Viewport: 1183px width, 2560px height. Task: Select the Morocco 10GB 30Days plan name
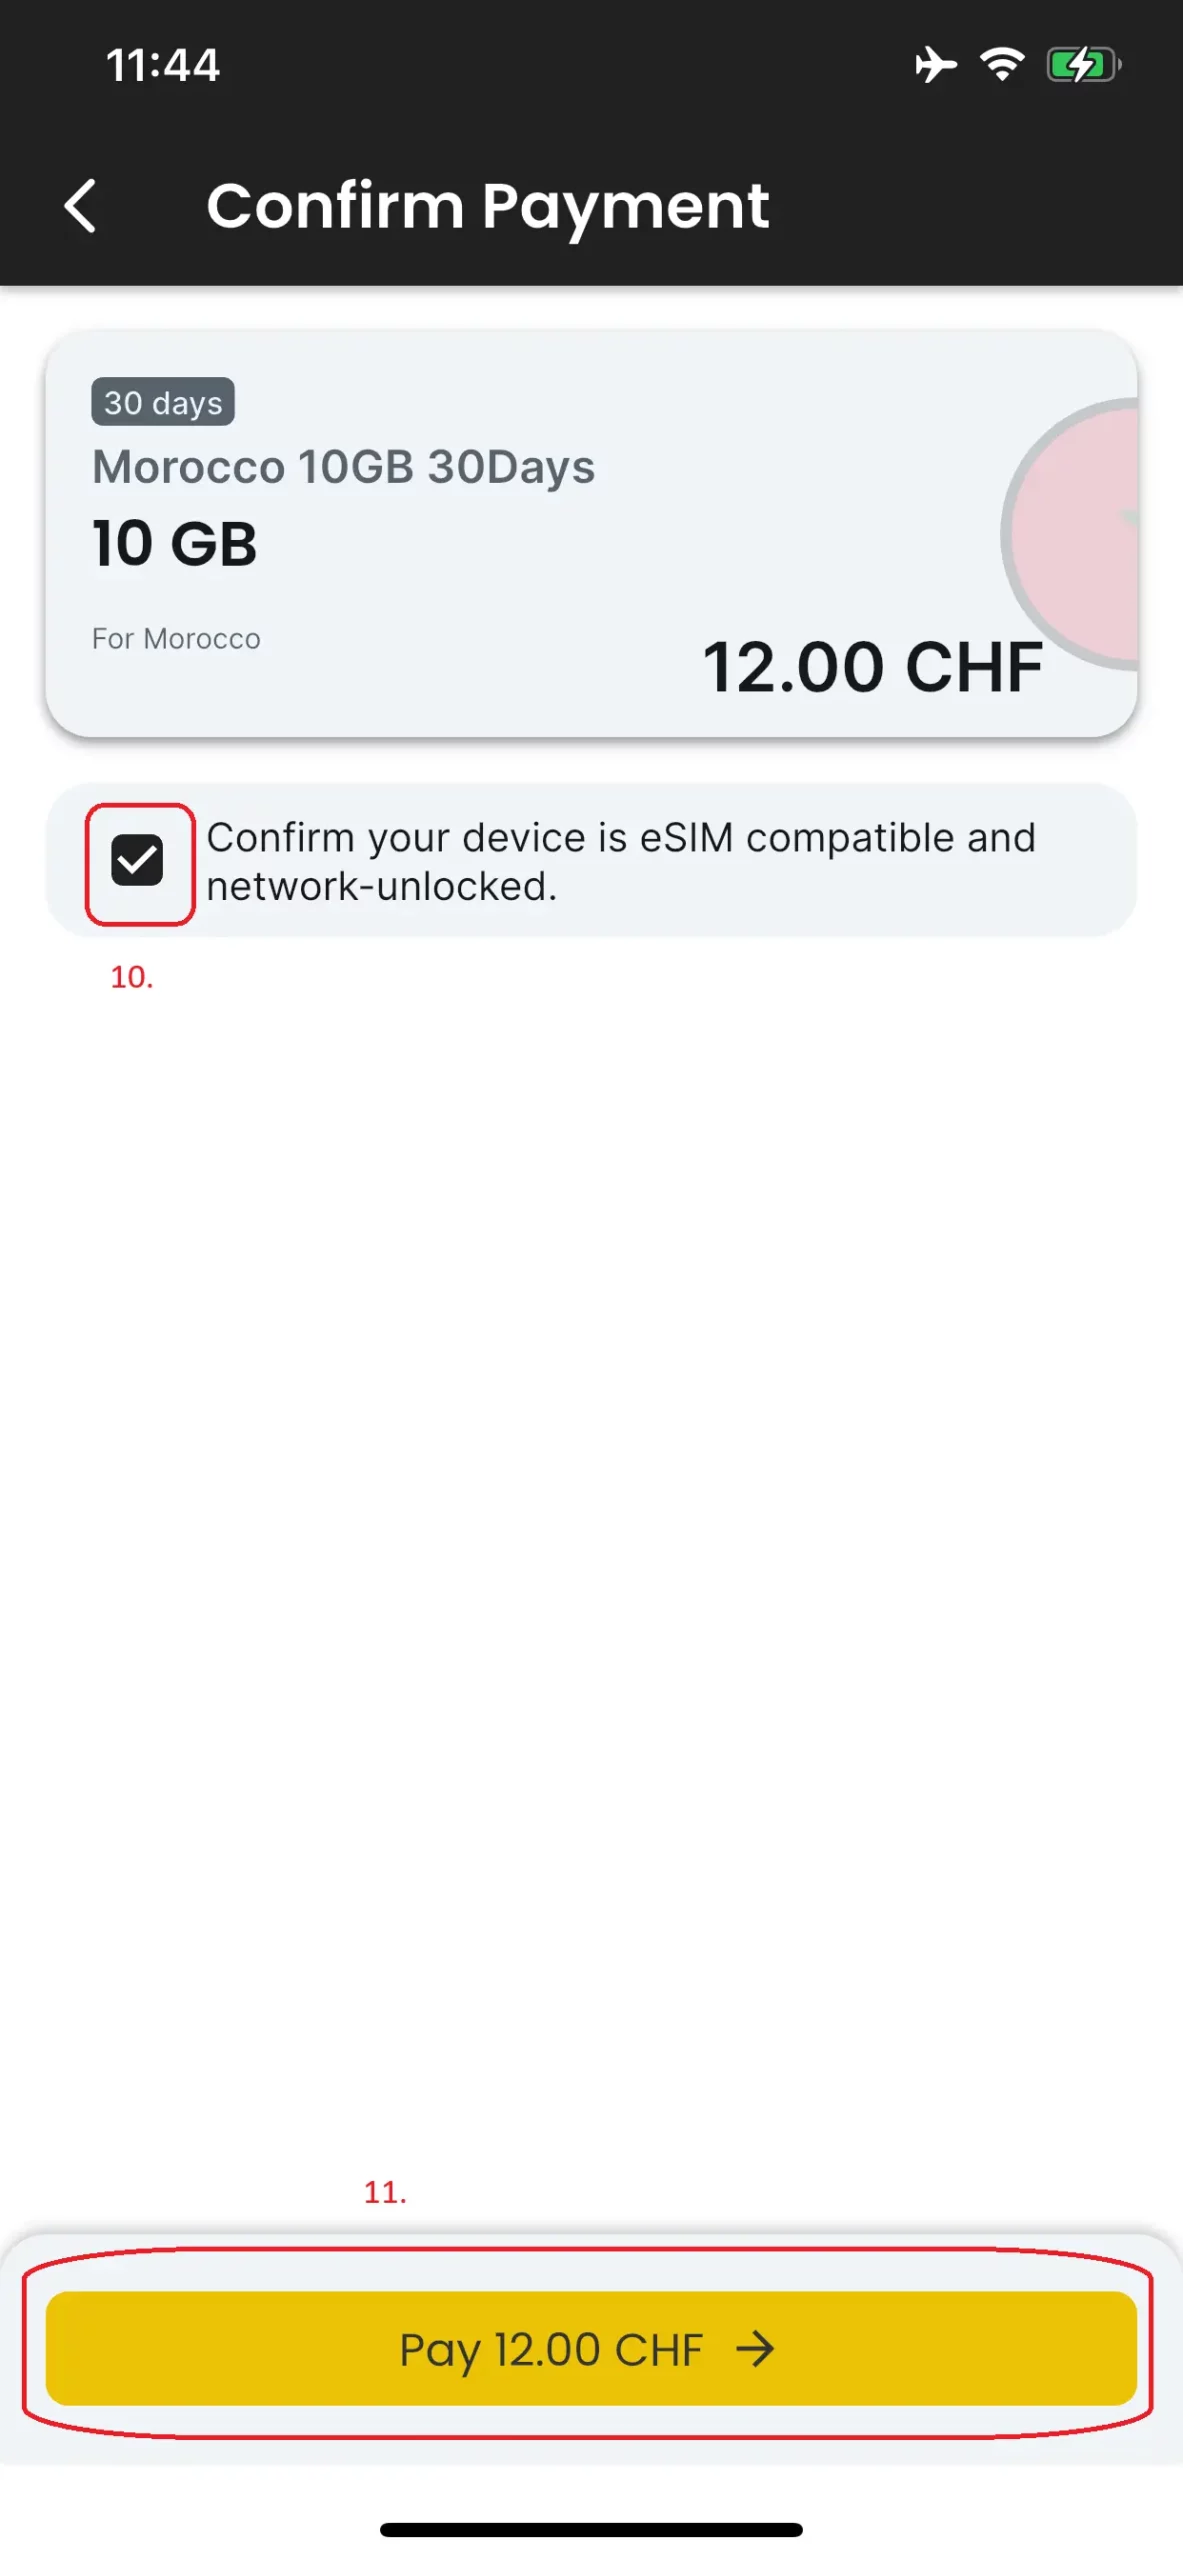pos(343,467)
